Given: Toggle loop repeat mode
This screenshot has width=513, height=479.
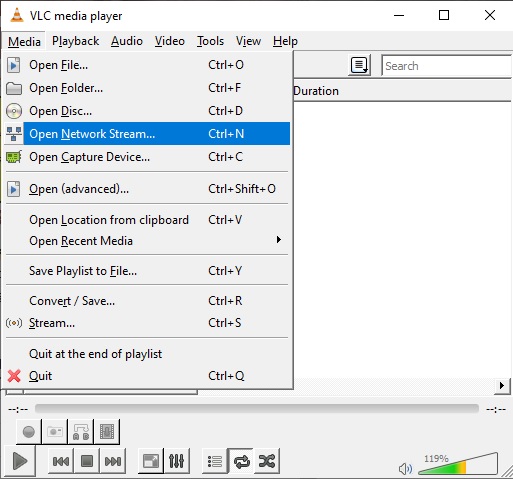Looking at the screenshot, I should (241, 461).
